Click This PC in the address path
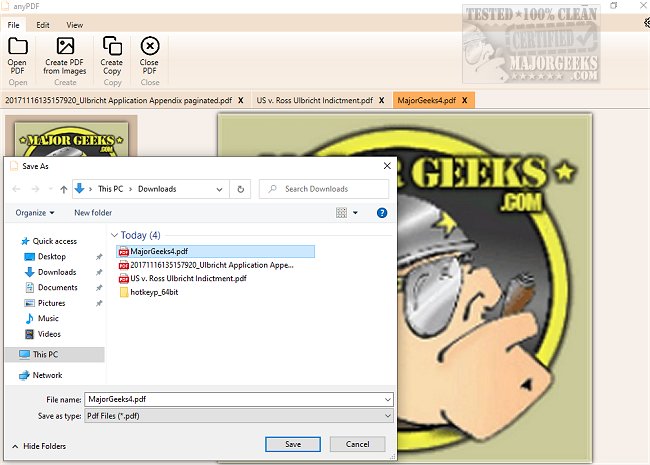 (111, 189)
